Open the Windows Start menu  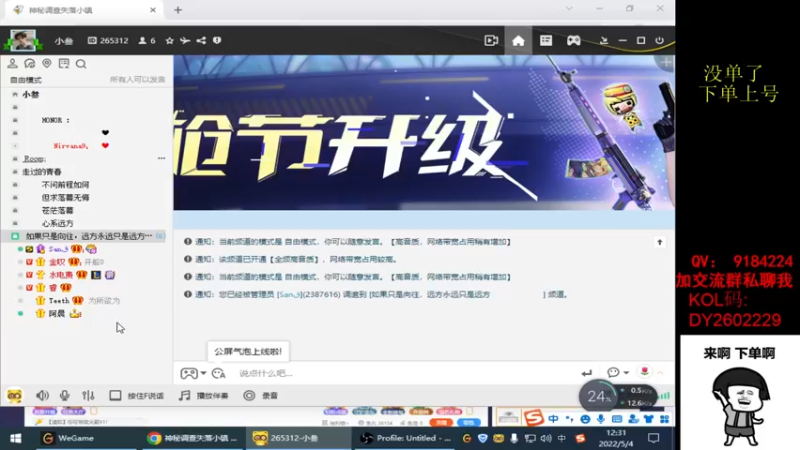pos(15,438)
